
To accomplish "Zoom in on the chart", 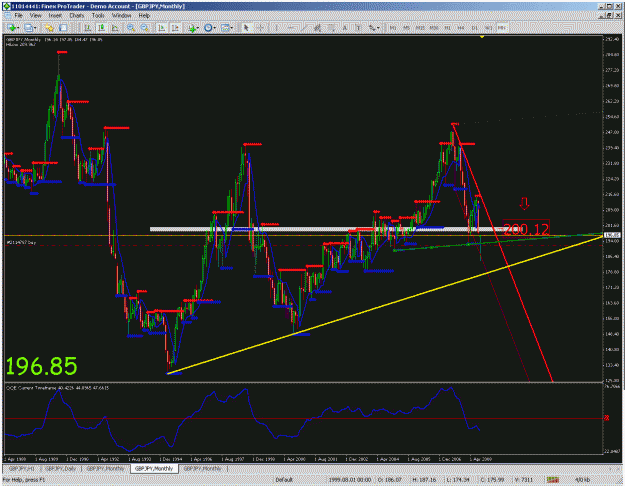I will tap(131, 28).
